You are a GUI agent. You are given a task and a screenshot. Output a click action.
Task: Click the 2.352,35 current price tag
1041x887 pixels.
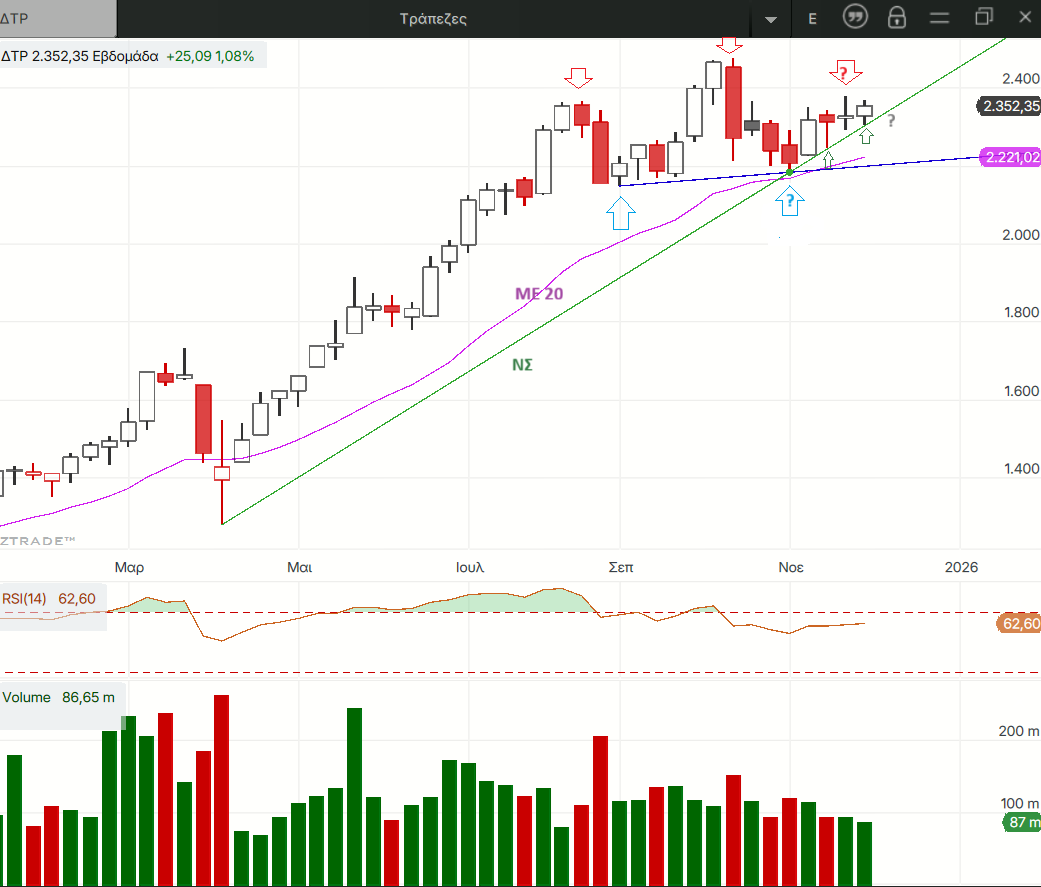(x=1010, y=107)
